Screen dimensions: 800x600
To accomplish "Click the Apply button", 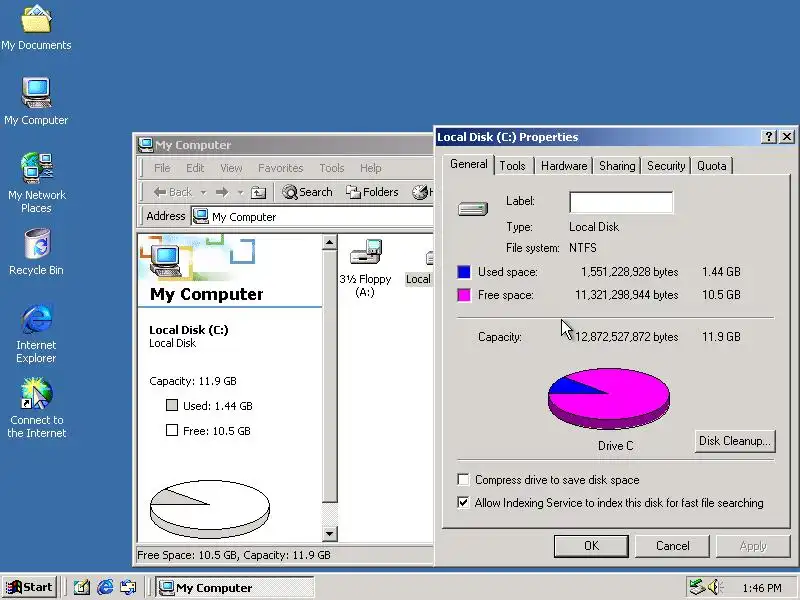I will (x=753, y=546).
